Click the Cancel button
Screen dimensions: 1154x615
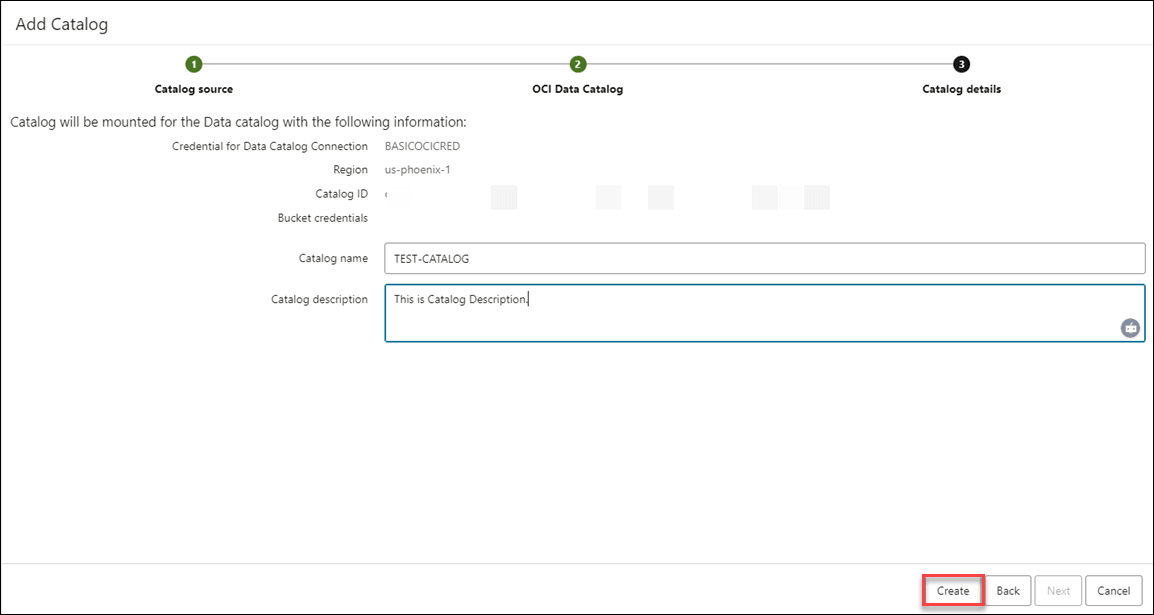(x=1113, y=590)
